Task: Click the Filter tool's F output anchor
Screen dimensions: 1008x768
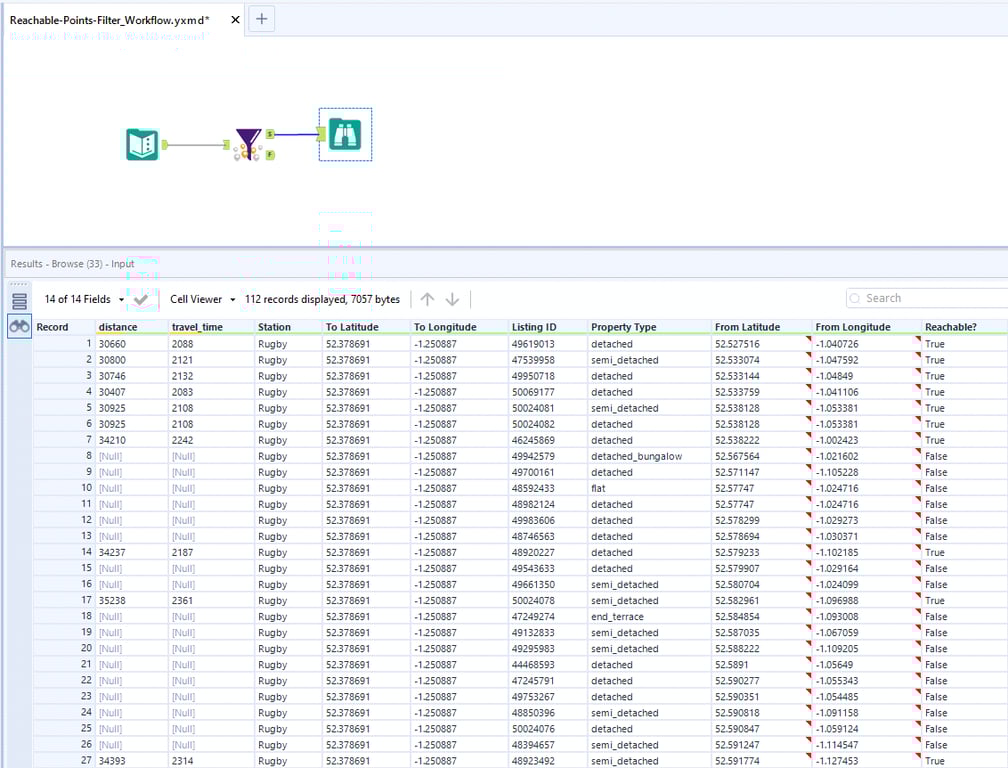Action: point(270,155)
